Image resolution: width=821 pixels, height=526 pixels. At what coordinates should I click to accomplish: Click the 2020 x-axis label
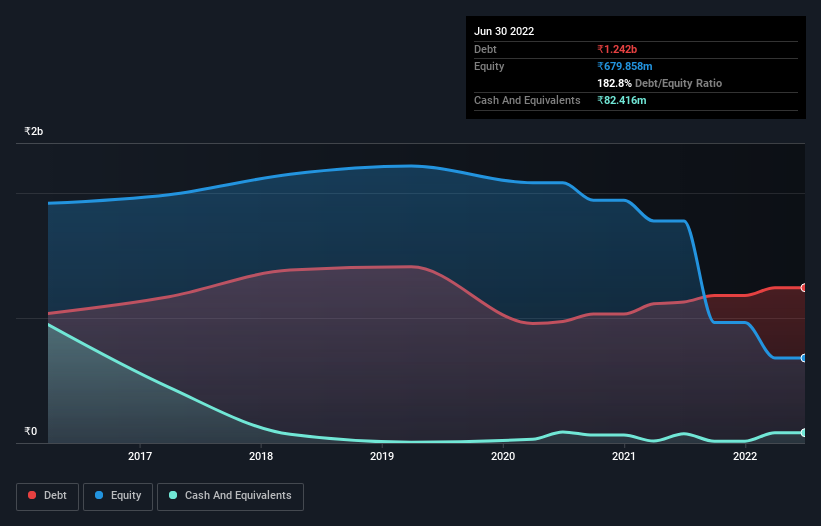(503, 456)
